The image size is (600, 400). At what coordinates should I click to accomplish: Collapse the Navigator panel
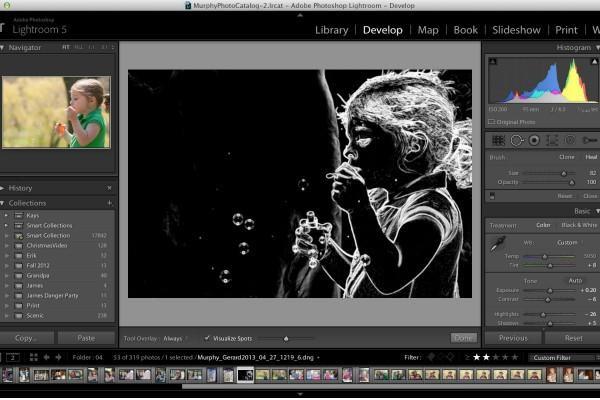[2, 48]
